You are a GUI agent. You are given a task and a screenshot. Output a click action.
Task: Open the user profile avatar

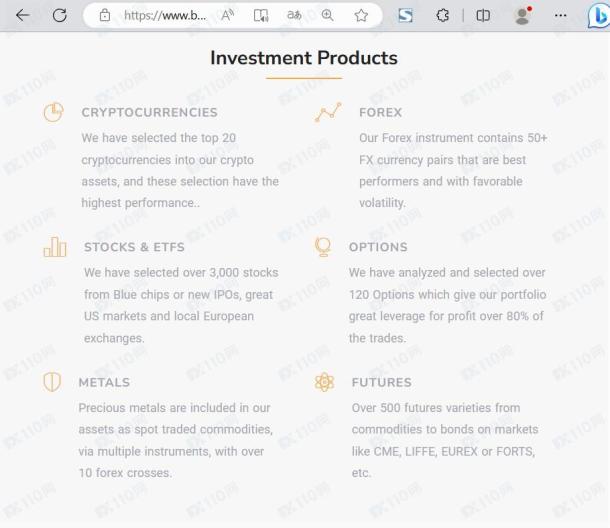pos(522,16)
